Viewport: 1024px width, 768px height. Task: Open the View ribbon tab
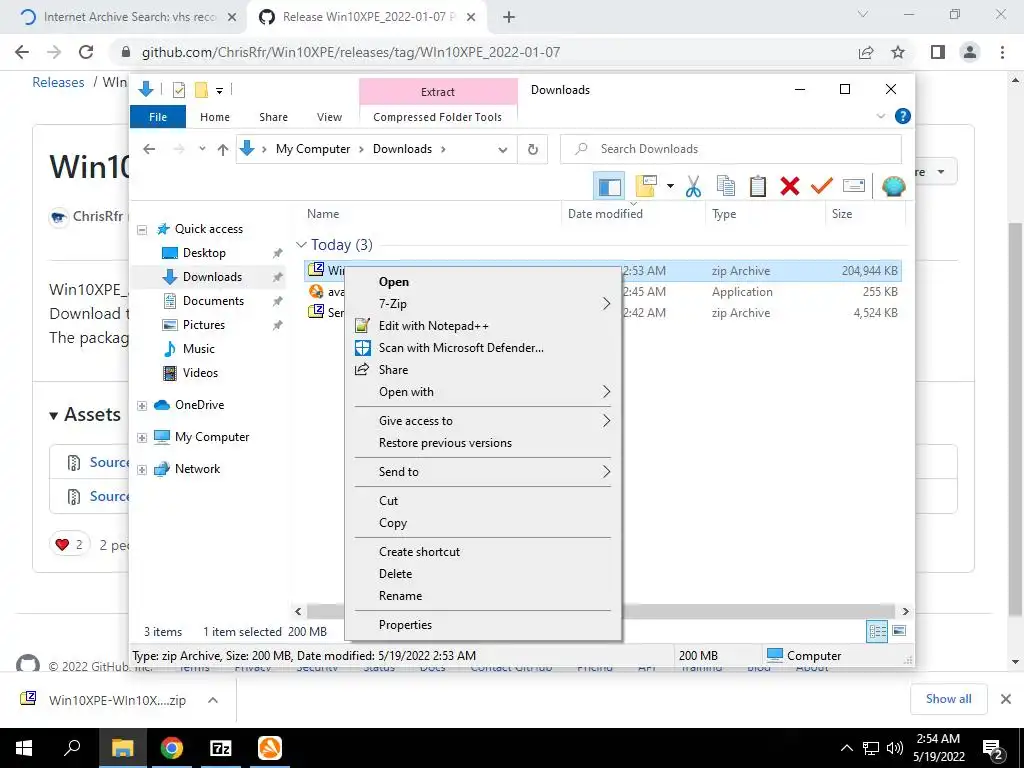coord(329,117)
